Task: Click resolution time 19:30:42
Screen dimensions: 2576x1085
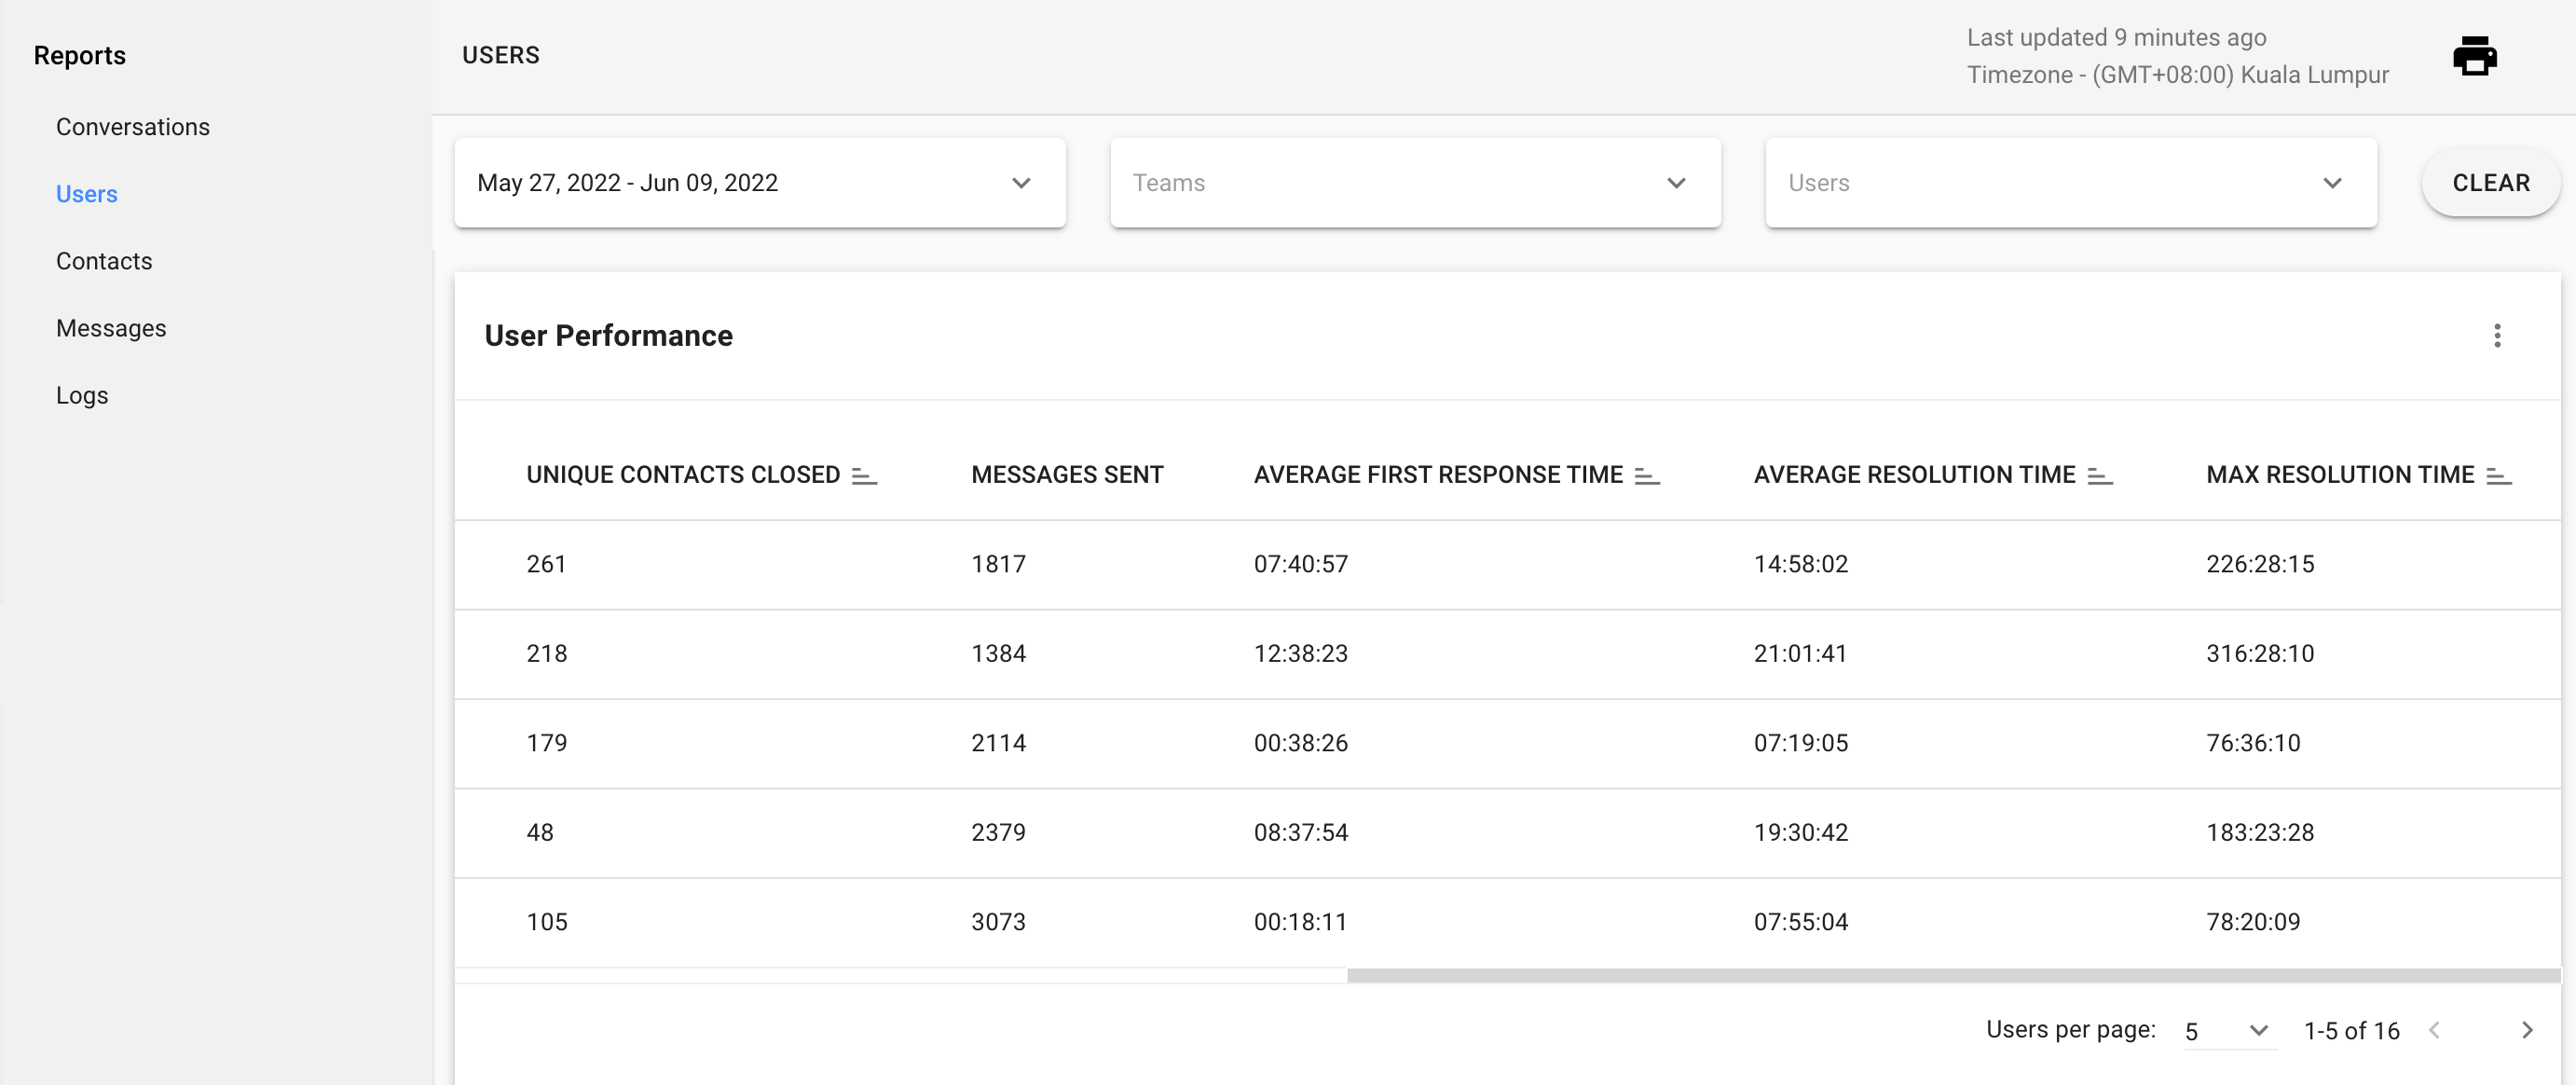Action: (x=1800, y=833)
